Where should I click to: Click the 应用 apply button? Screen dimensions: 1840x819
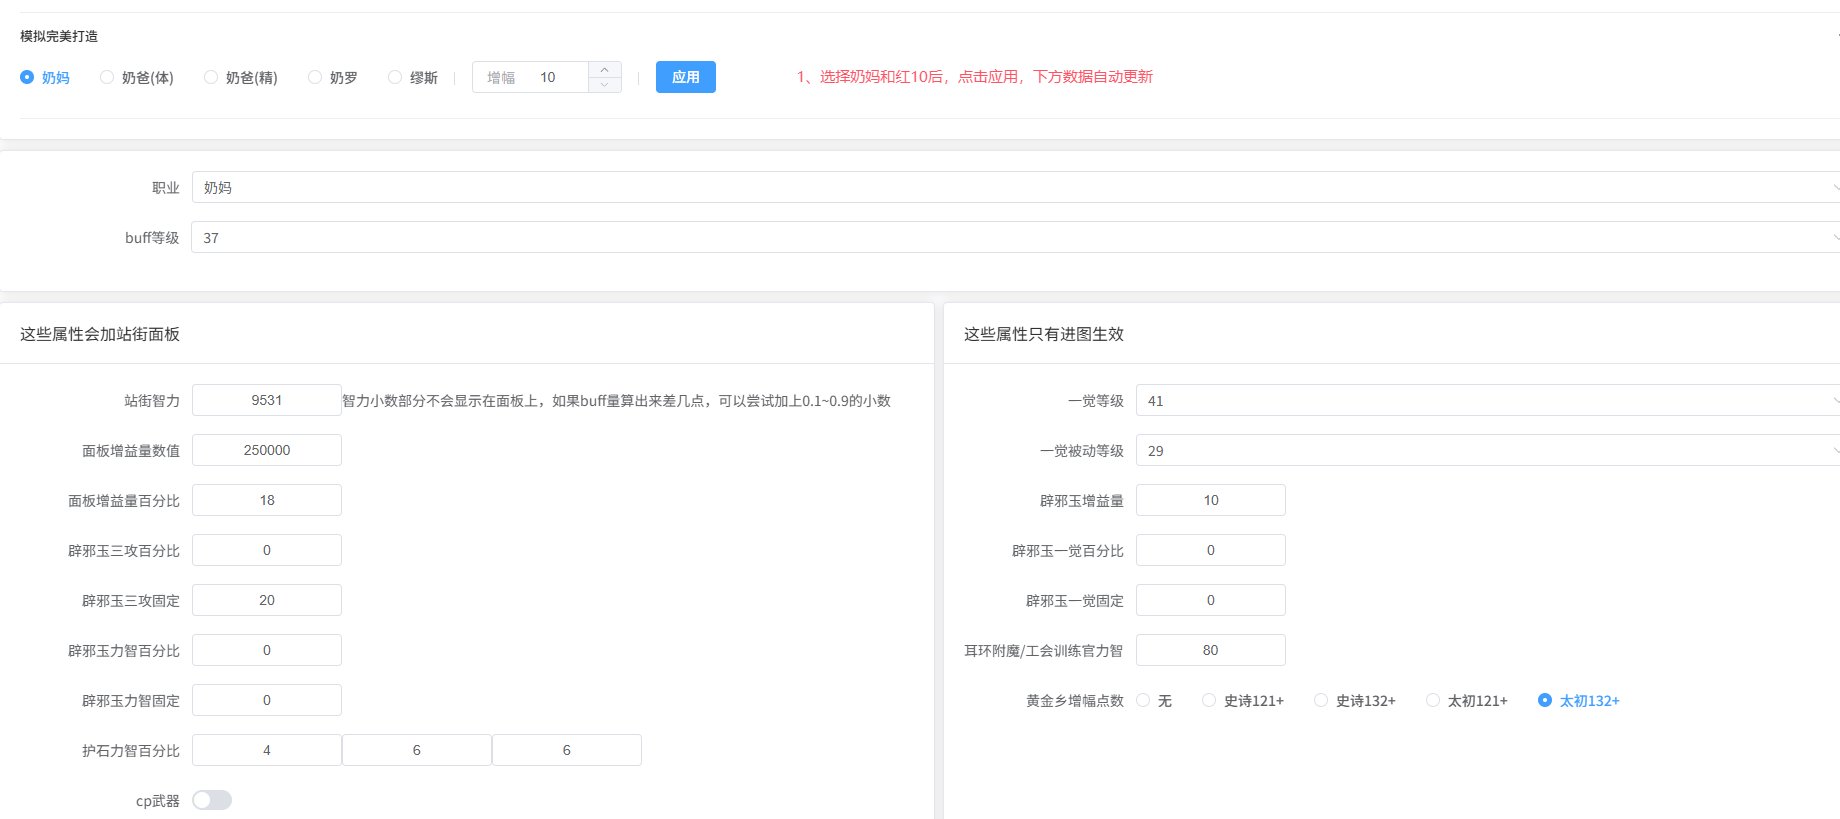tap(686, 77)
